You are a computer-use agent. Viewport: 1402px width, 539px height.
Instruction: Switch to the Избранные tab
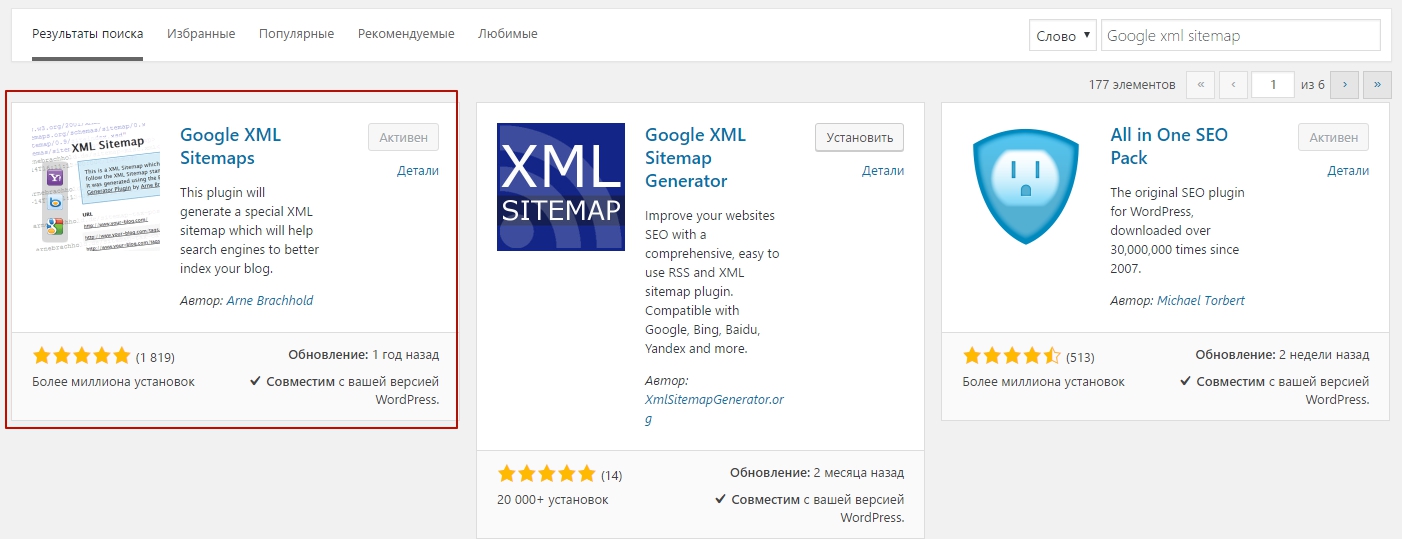click(201, 34)
